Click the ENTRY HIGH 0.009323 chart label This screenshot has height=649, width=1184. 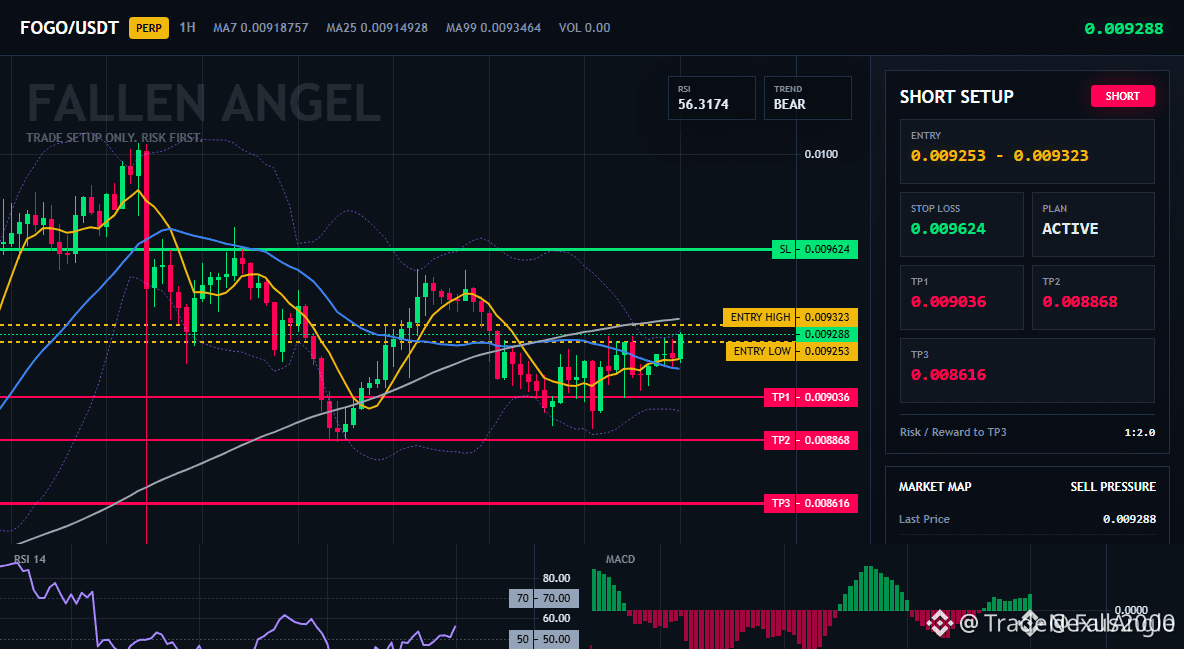790,317
